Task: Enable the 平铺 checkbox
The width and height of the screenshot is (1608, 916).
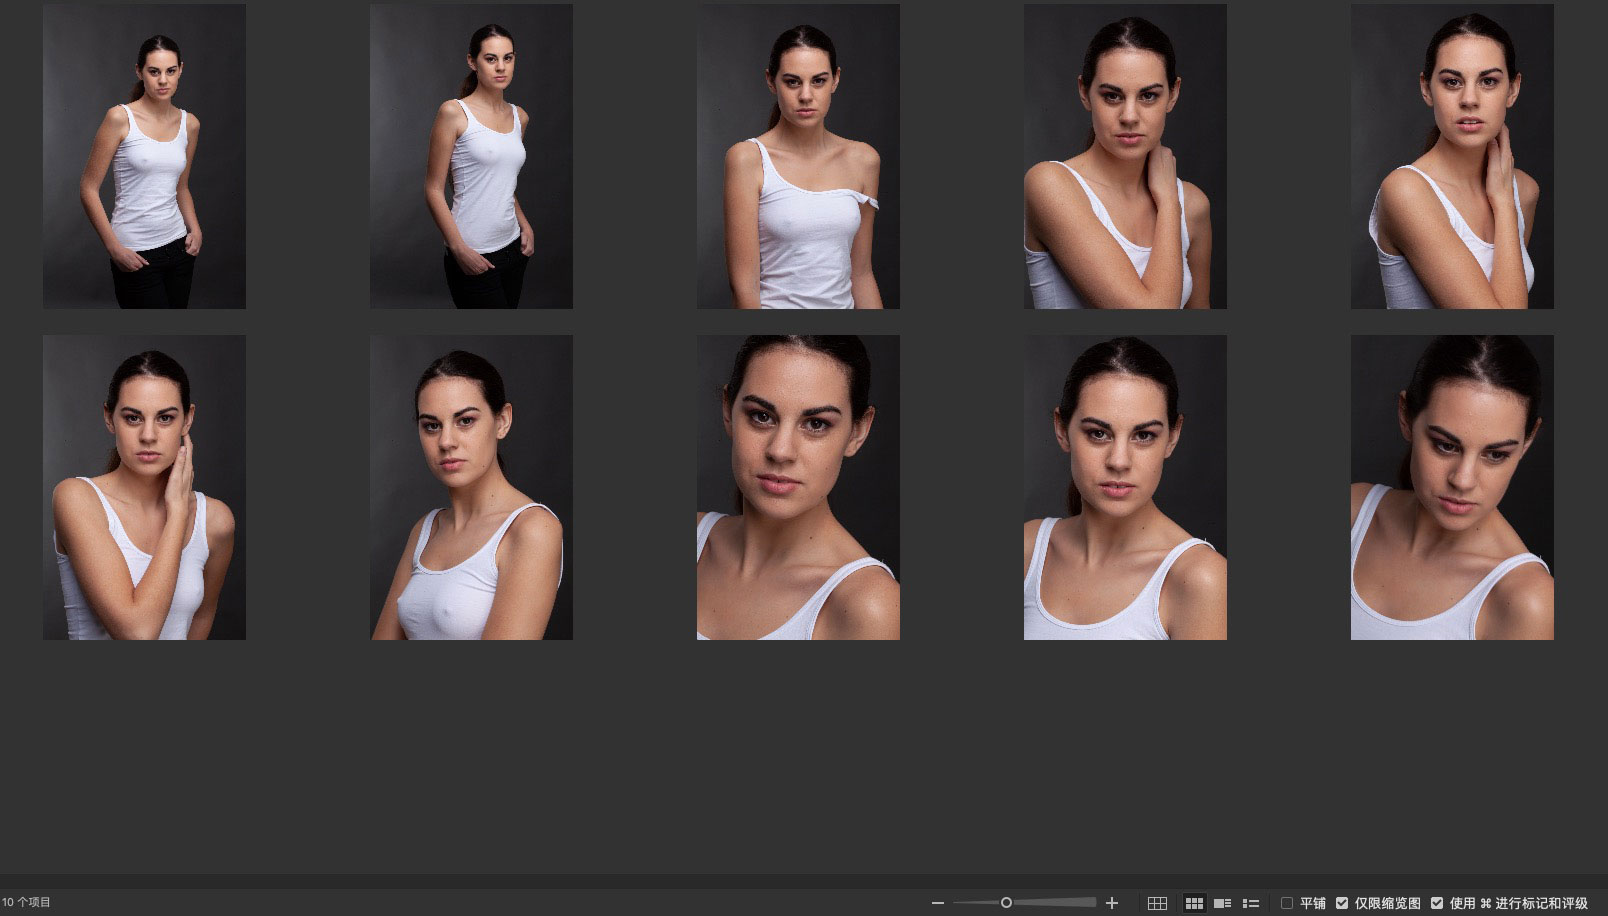Action: click(x=1287, y=903)
